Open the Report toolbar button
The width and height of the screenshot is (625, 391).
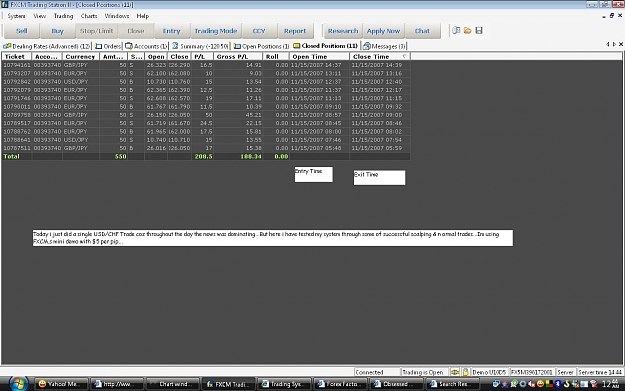[295, 31]
